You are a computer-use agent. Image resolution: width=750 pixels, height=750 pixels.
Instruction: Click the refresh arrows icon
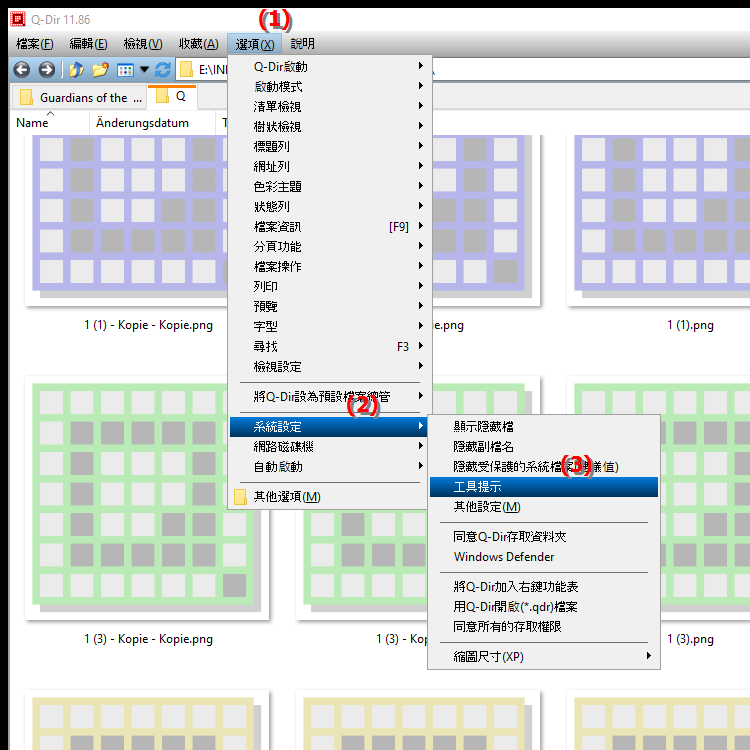[x=163, y=70]
